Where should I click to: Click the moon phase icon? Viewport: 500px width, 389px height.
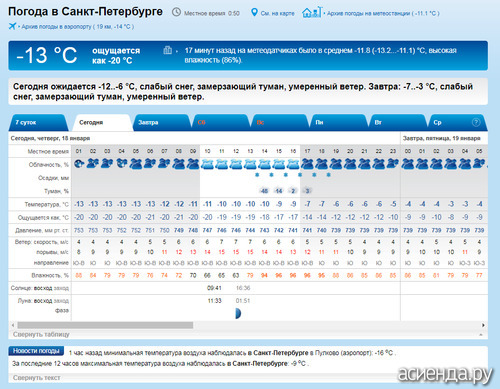[238, 313]
